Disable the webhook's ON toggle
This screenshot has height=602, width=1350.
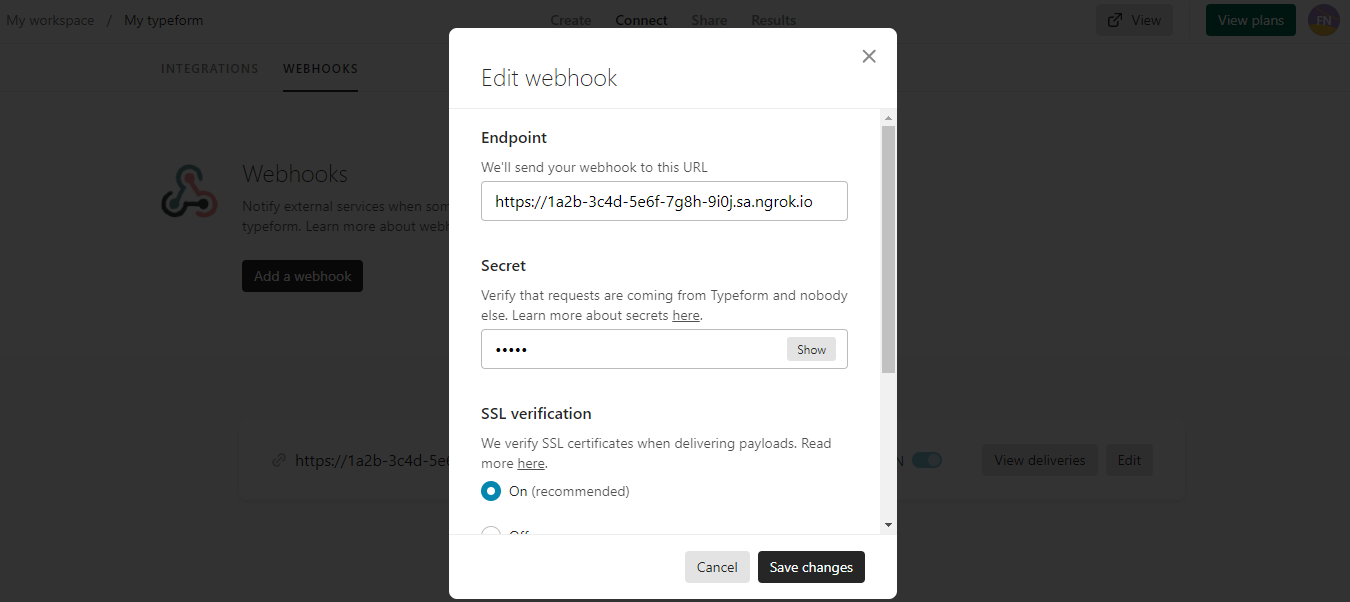click(x=926, y=459)
